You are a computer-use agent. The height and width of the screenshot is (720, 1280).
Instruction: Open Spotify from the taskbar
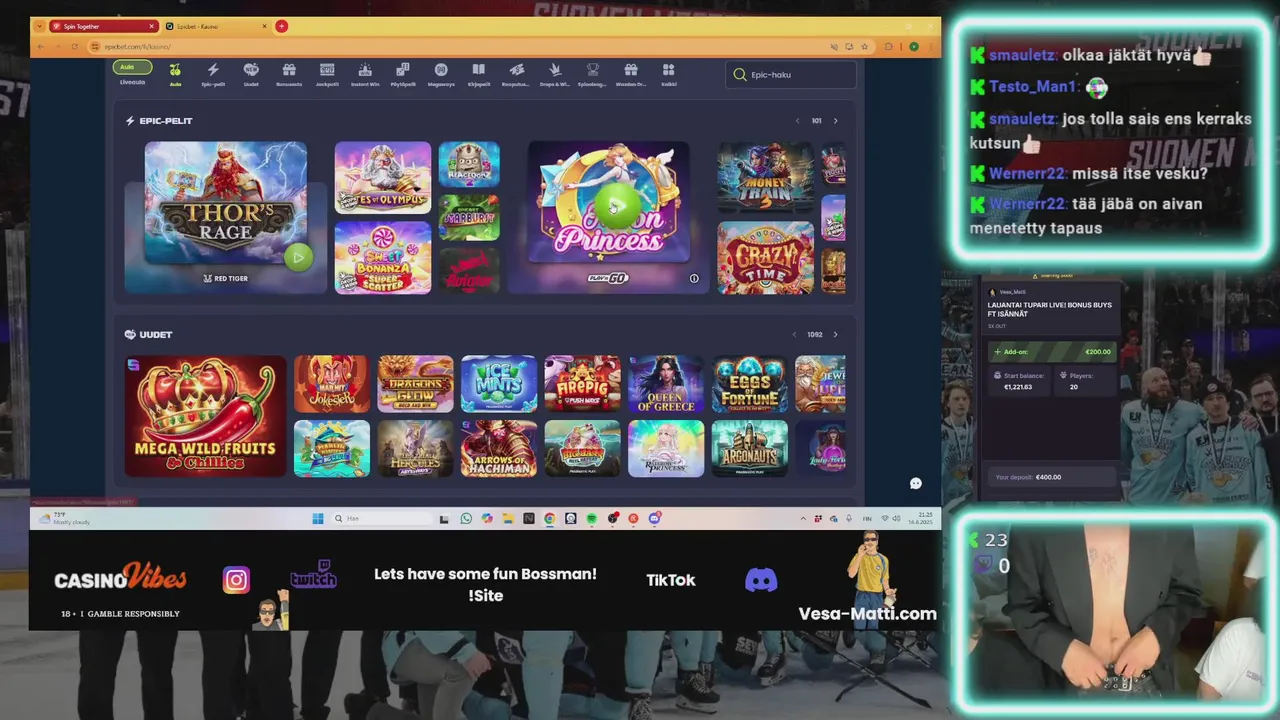coord(592,518)
